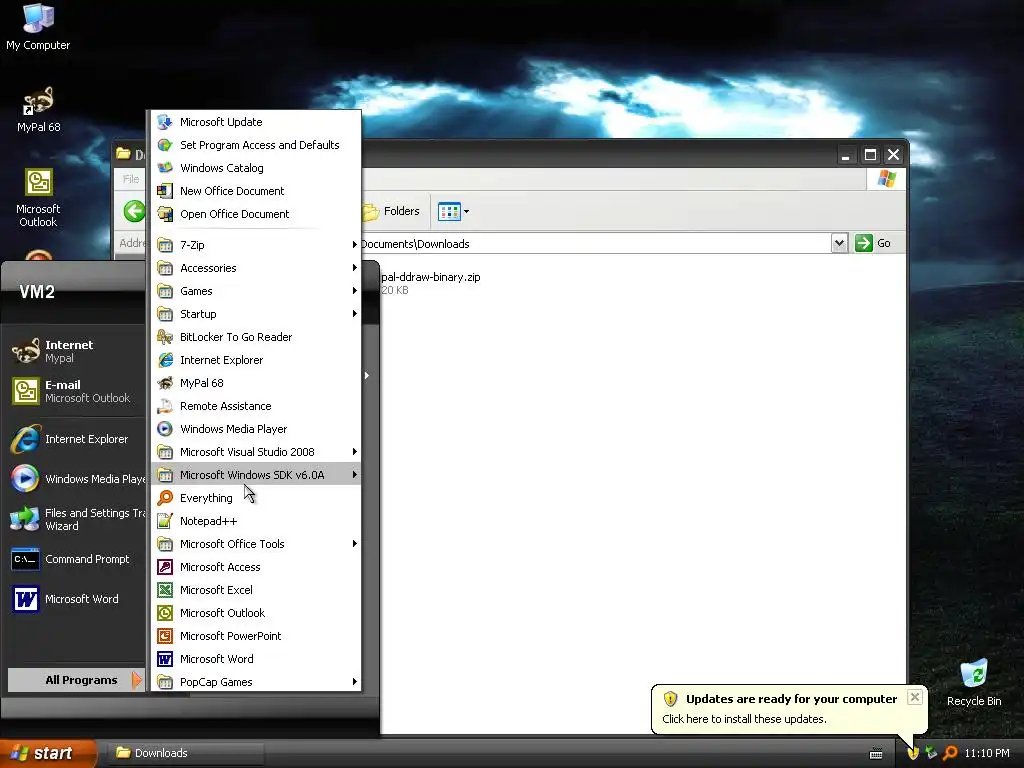Start MyPal 68 from programs list
Screen dimensions: 1024x768
pyautogui.click(x=255, y=383)
